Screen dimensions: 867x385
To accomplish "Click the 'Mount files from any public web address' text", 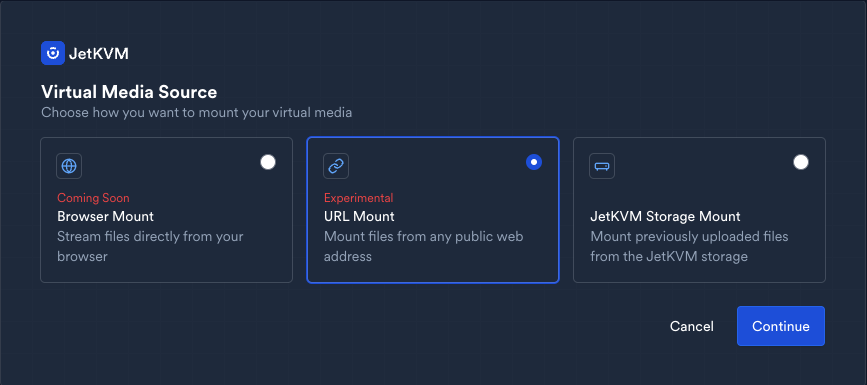I will 424,247.
